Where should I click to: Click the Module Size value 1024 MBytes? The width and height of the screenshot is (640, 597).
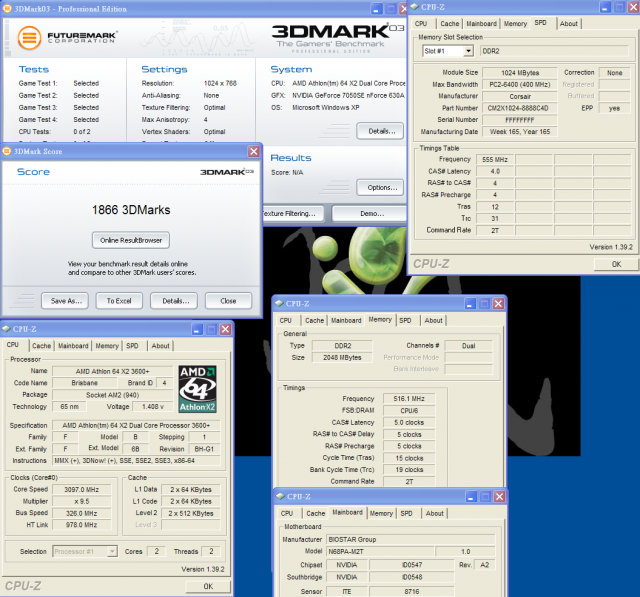(520, 73)
